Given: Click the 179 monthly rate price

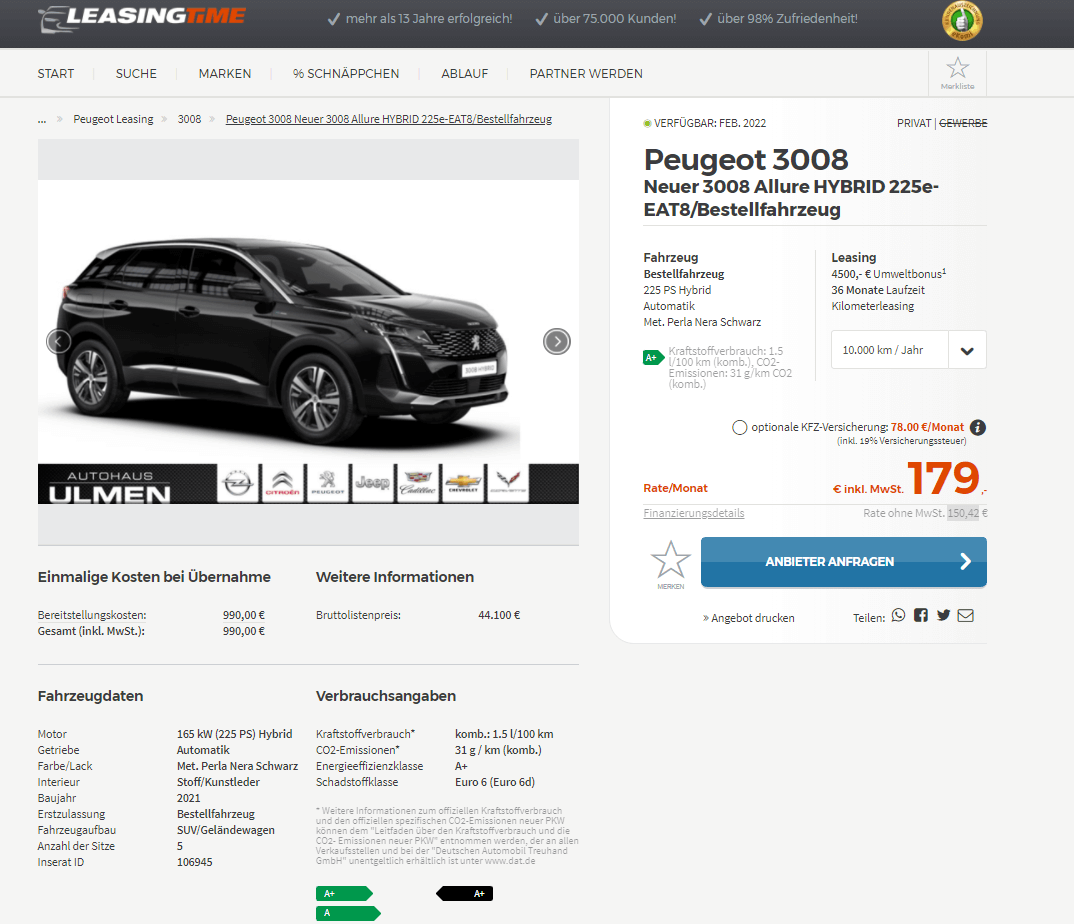Looking at the screenshot, I should pos(943,477).
